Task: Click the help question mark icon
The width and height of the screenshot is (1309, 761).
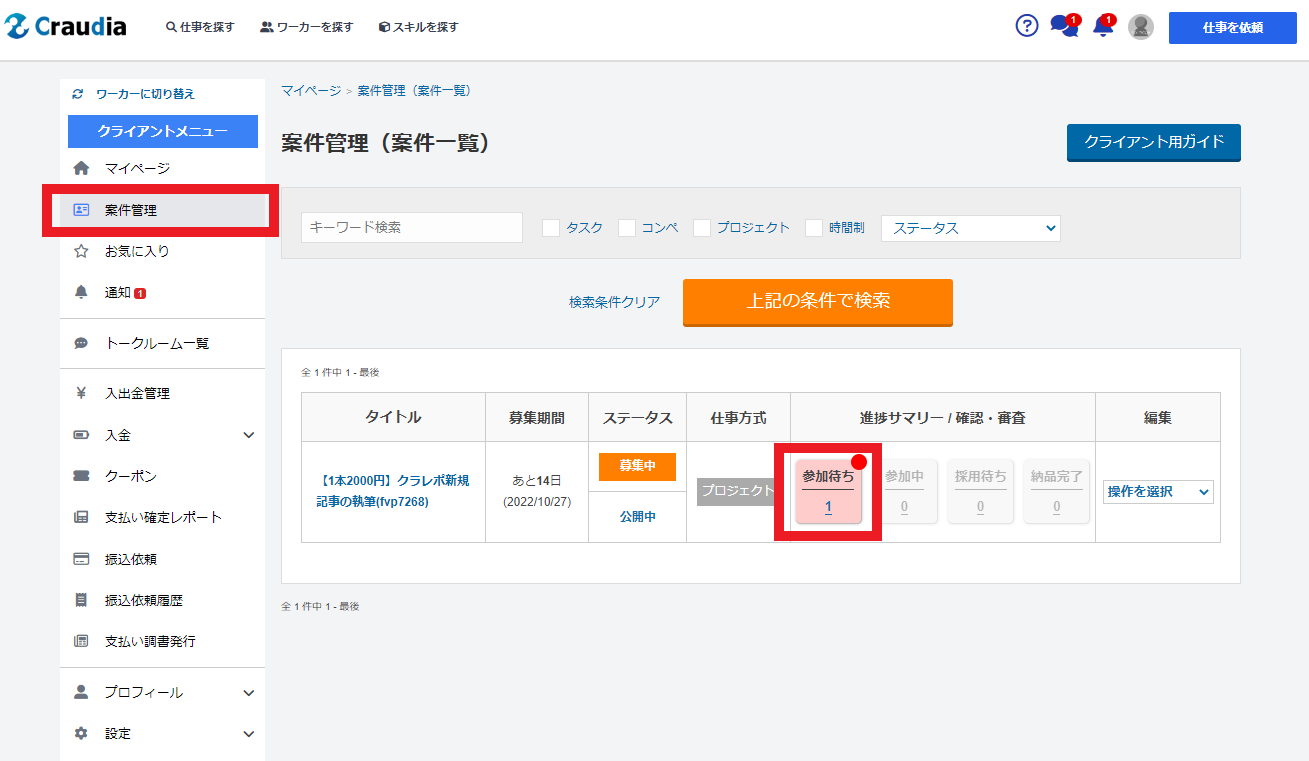Action: click(x=1027, y=26)
